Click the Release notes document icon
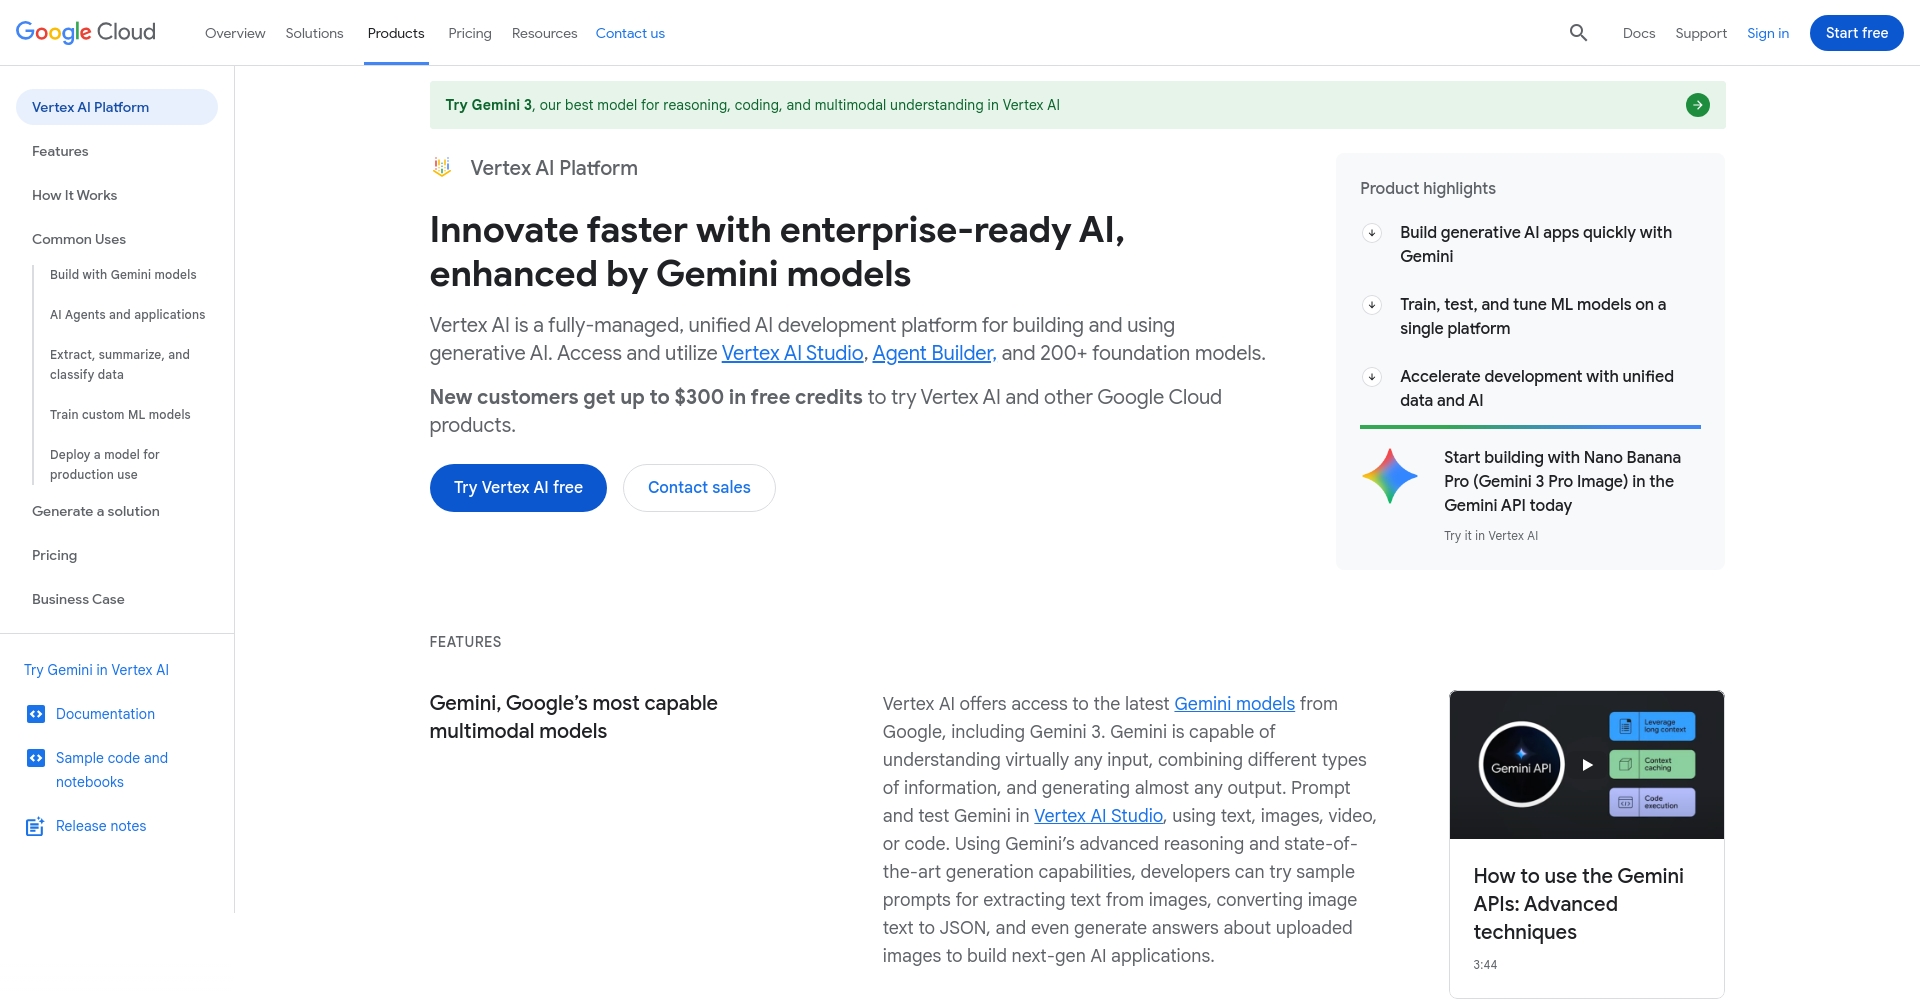The image size is (1920, 1000). (36, 825)
